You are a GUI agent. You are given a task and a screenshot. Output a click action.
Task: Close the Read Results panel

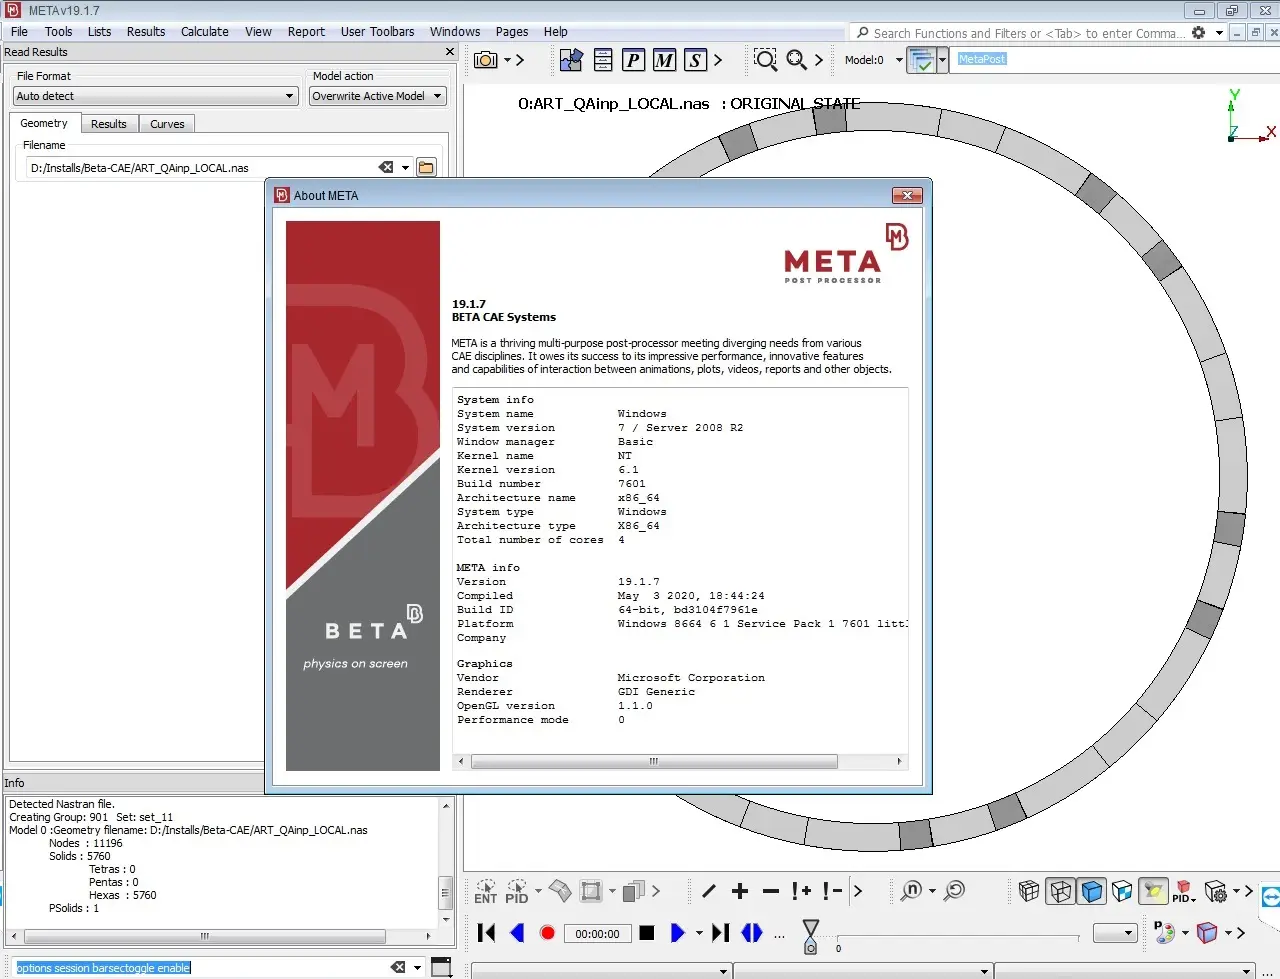[x=450, y=52]
